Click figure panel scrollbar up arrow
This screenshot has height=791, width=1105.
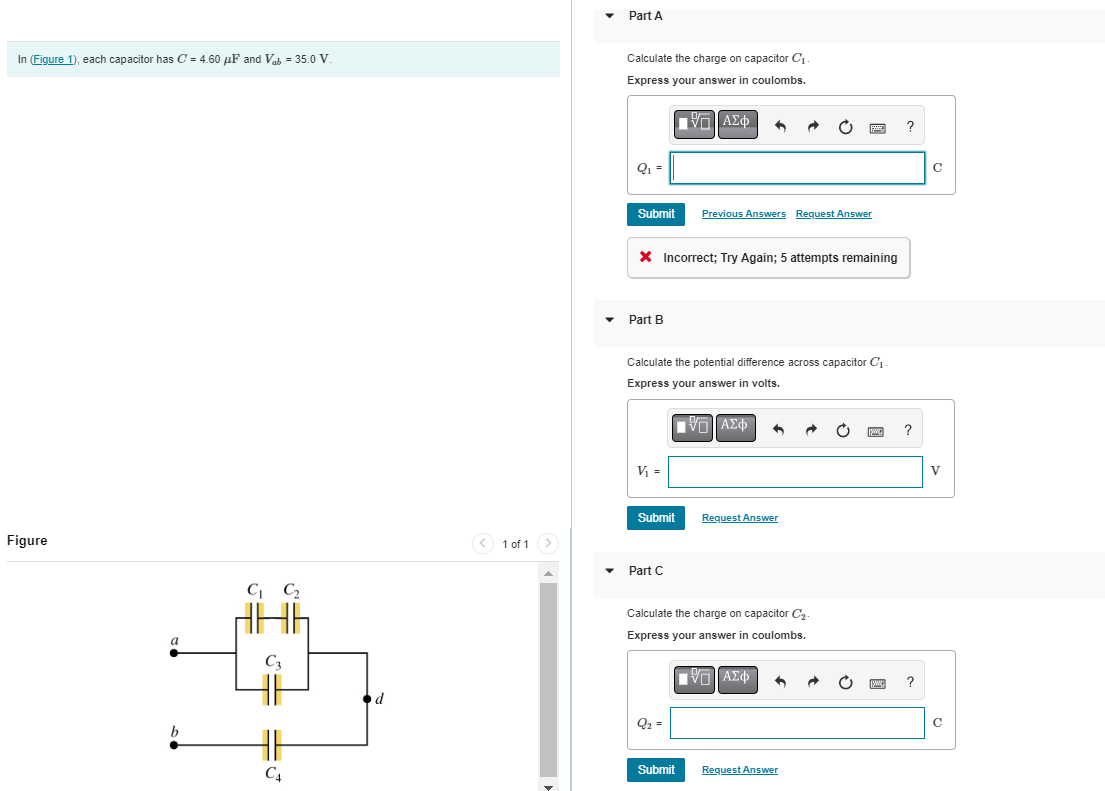click(x=548, y=573)
